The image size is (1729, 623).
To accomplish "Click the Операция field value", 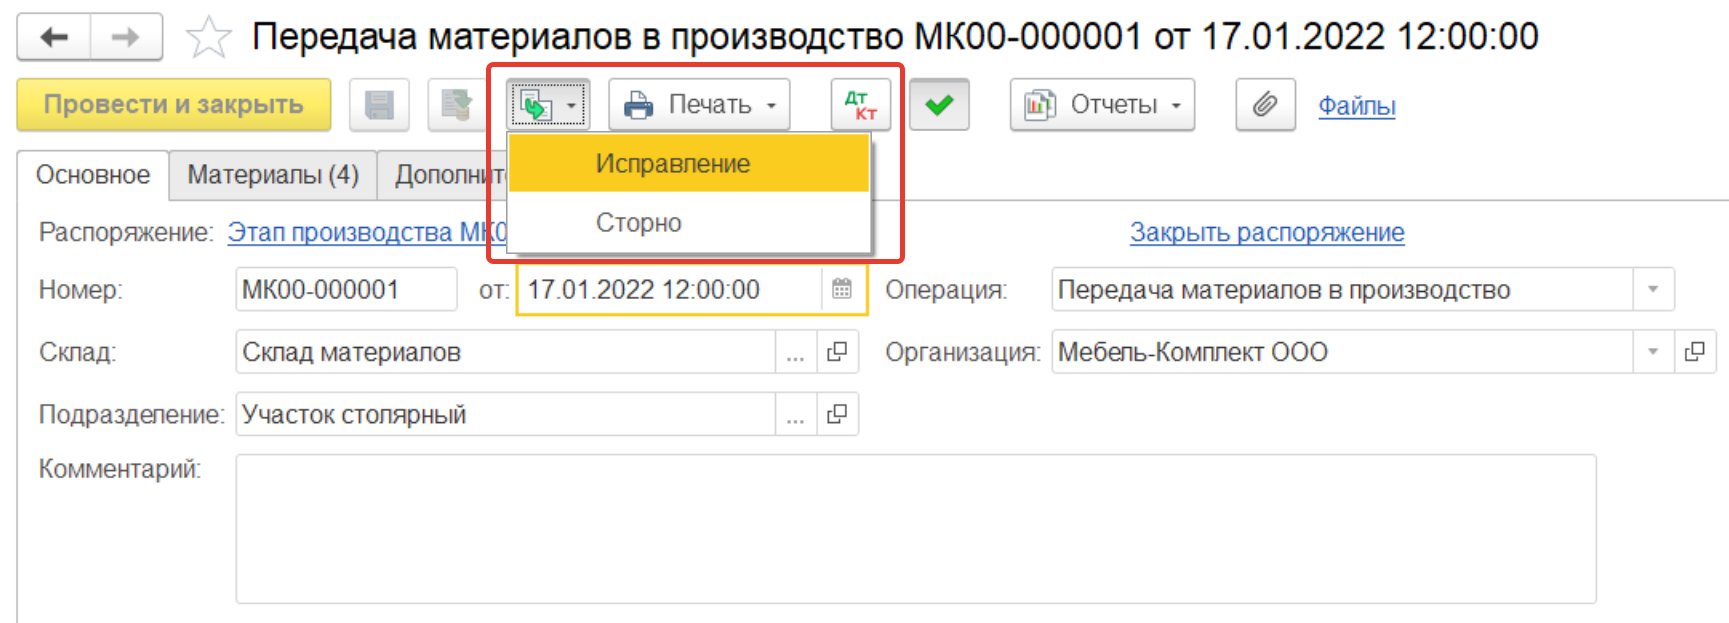I will click(x=1342, y=290).
